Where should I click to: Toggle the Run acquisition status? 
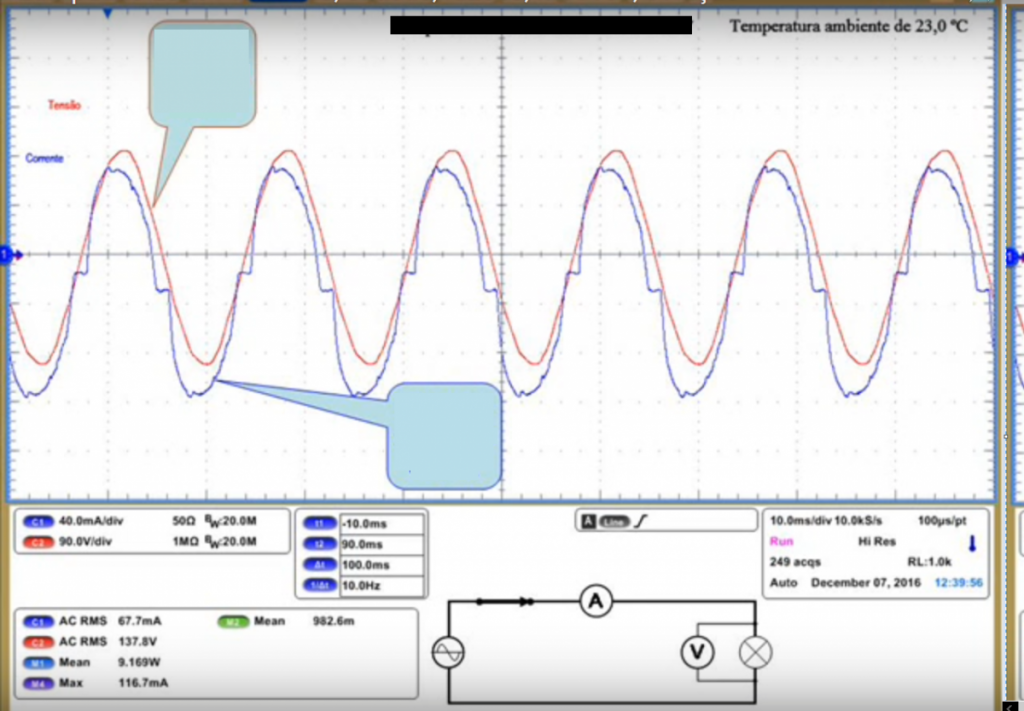(780, 541)
